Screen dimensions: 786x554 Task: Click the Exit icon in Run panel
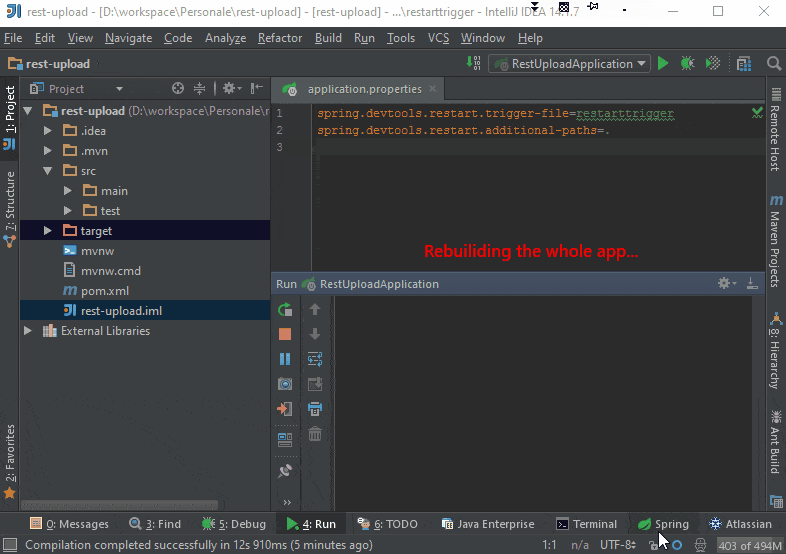285,409
